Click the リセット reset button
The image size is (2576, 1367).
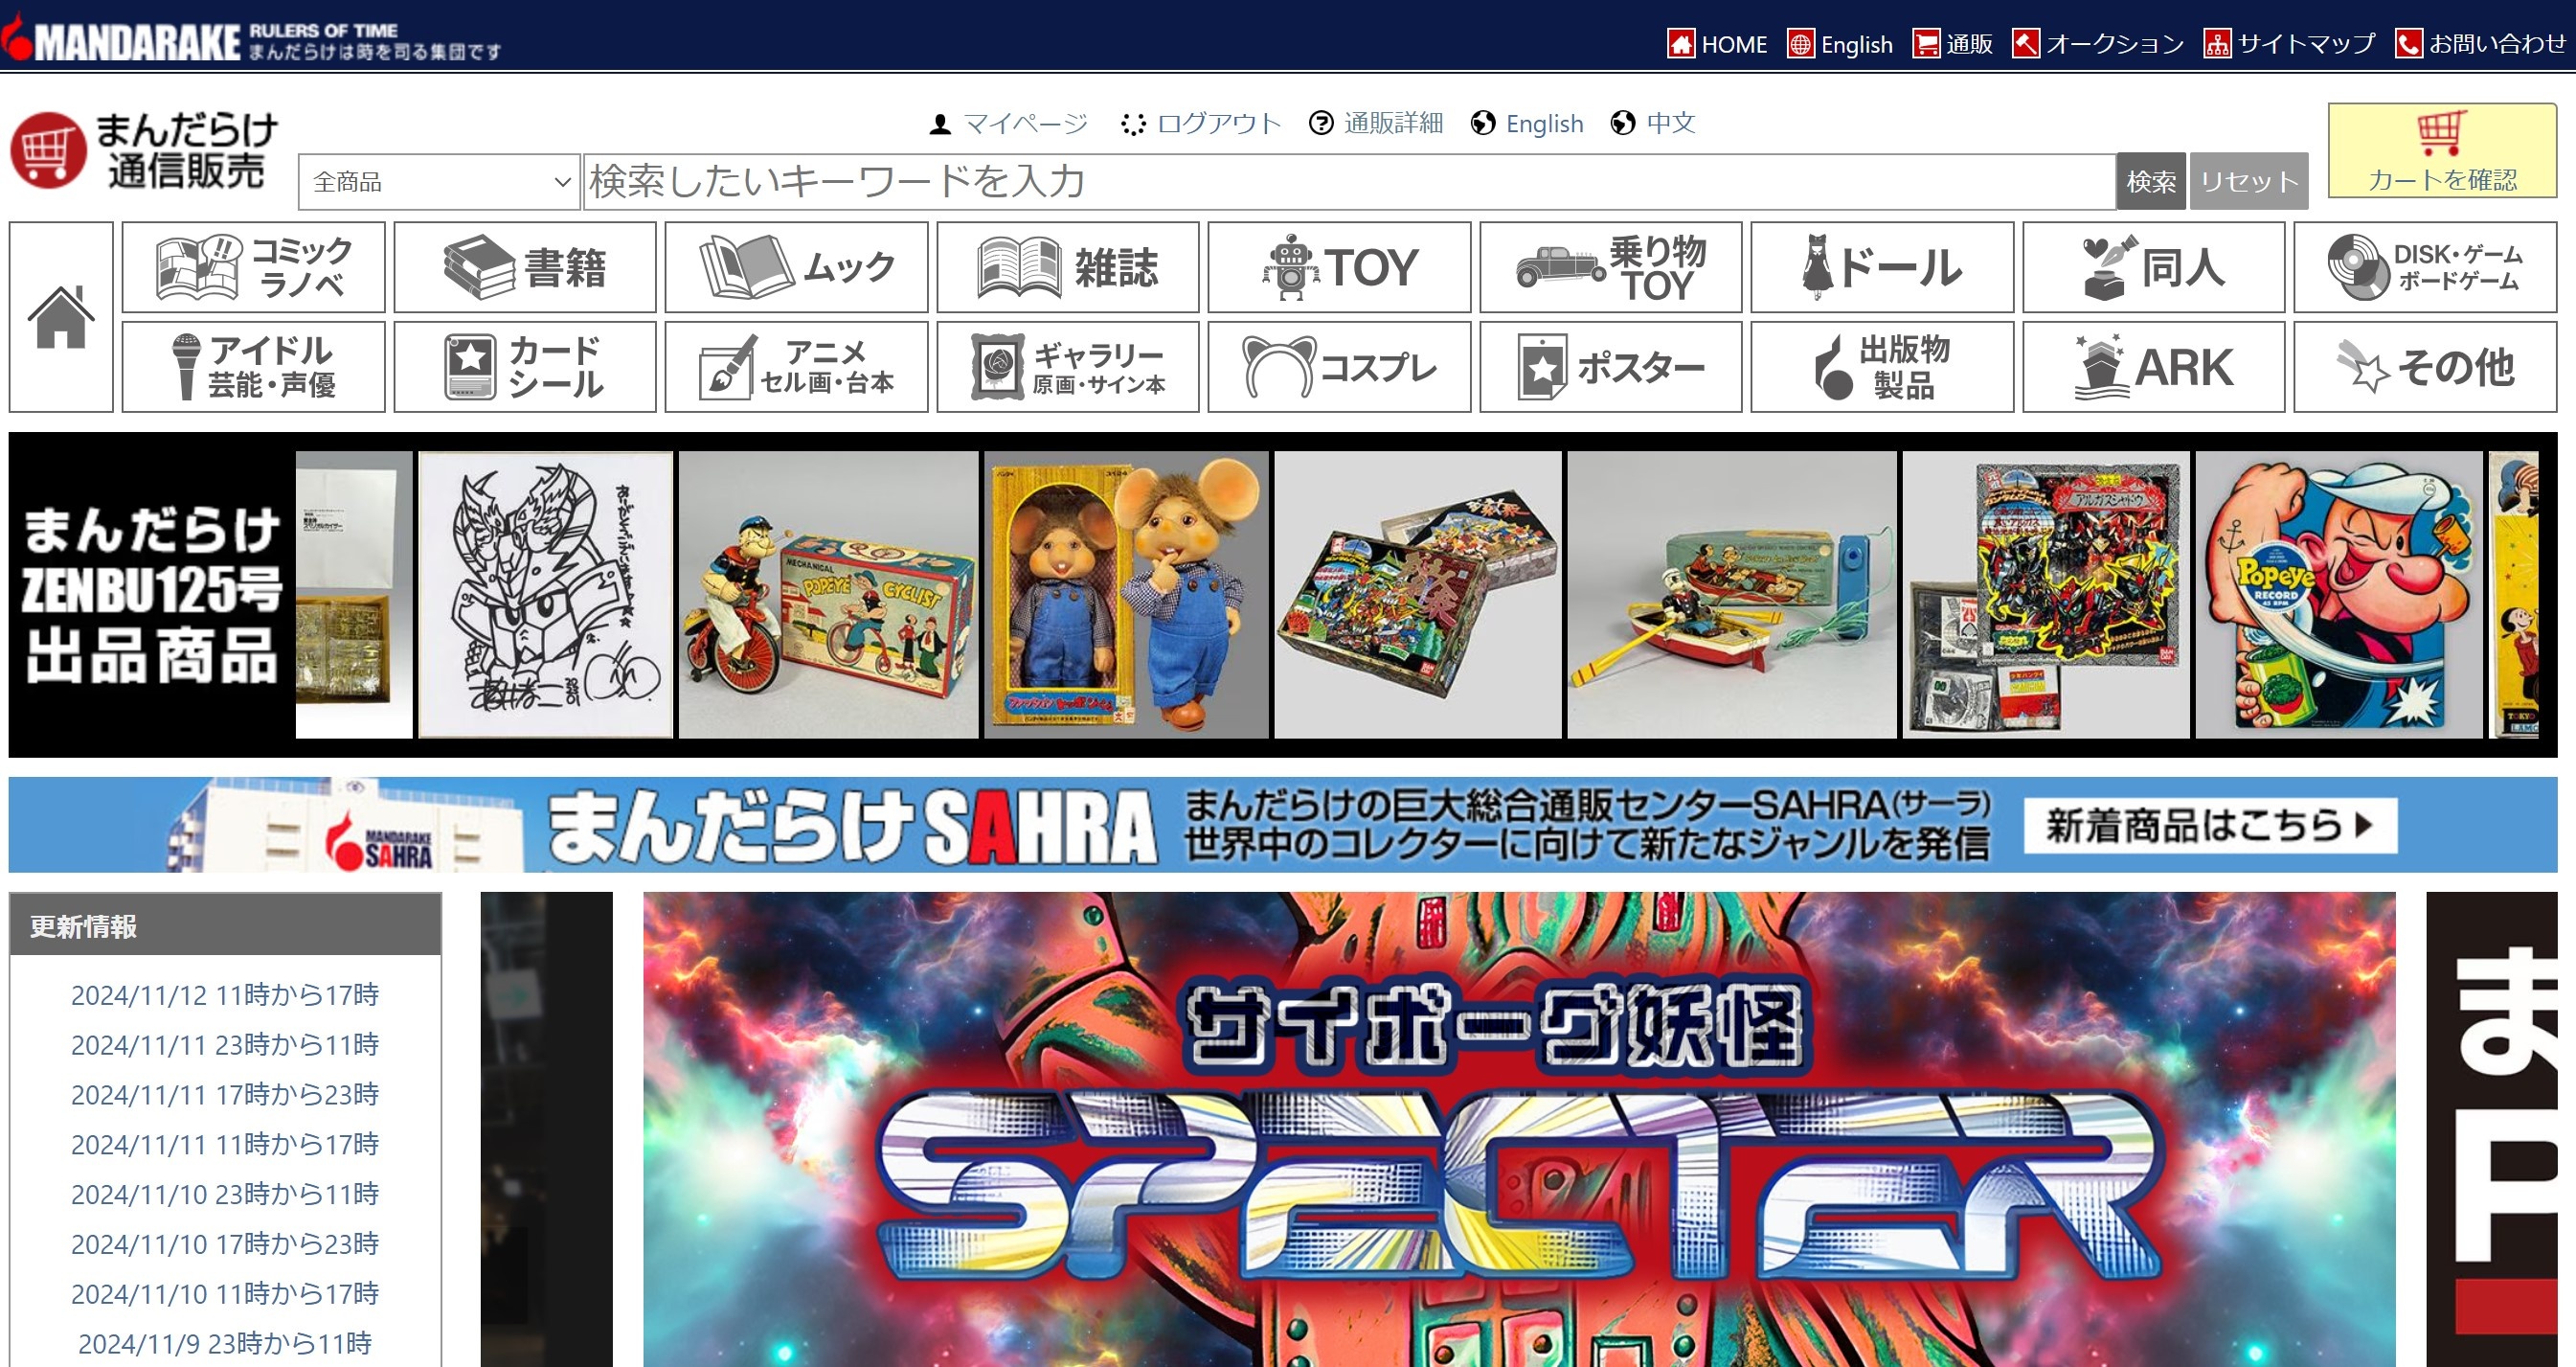coord(2249,182)
